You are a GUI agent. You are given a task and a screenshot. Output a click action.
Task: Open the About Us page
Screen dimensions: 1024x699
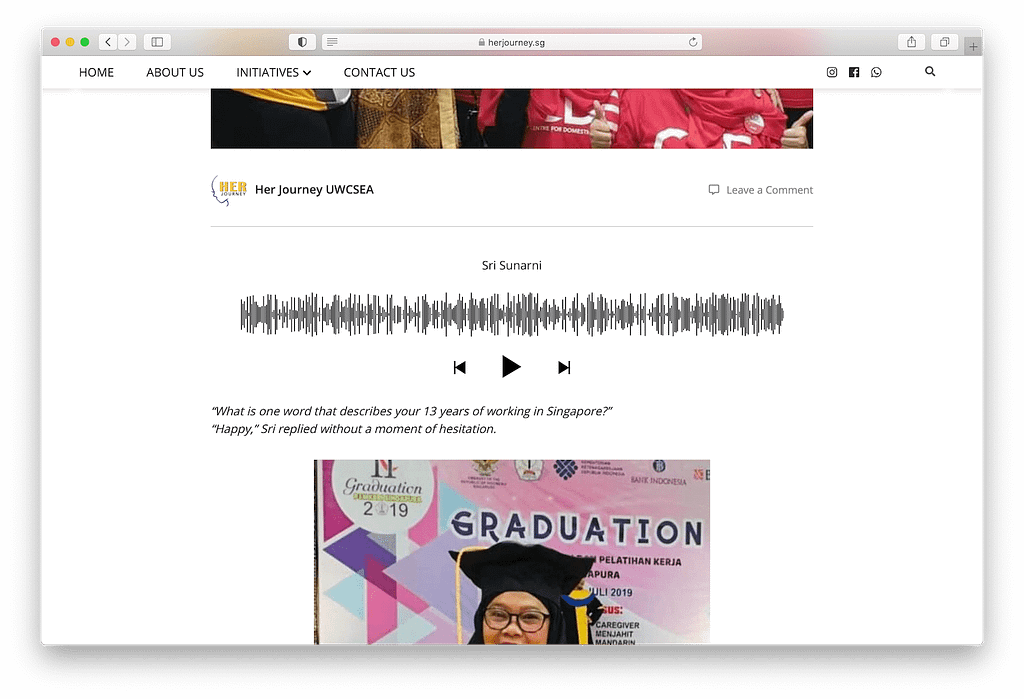[x=175, y=73]
